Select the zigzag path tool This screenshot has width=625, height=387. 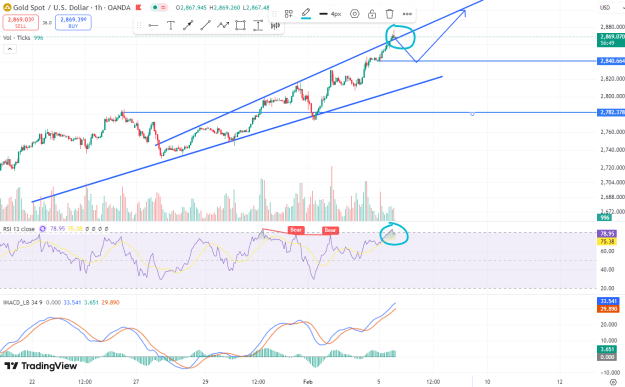[x=223, y=26]
